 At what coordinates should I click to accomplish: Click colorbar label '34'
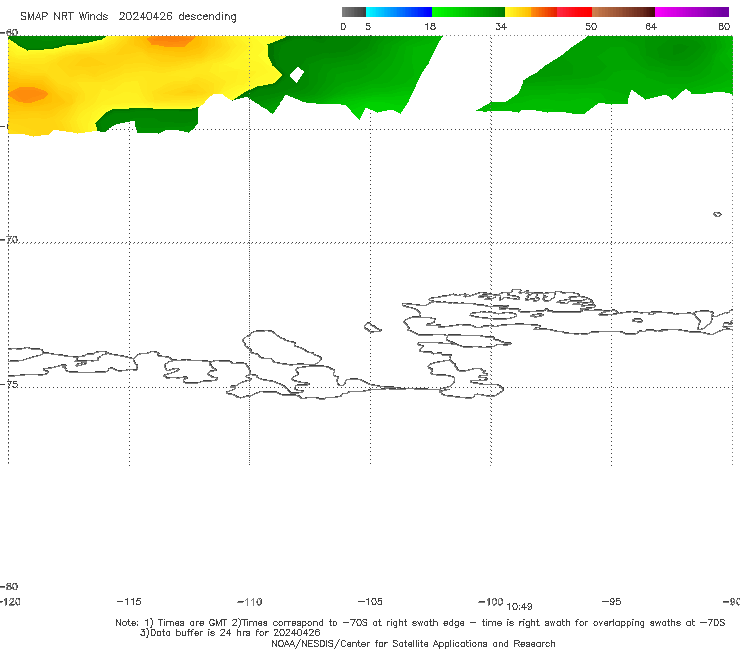pyautogui.click(x=501, y=26)
